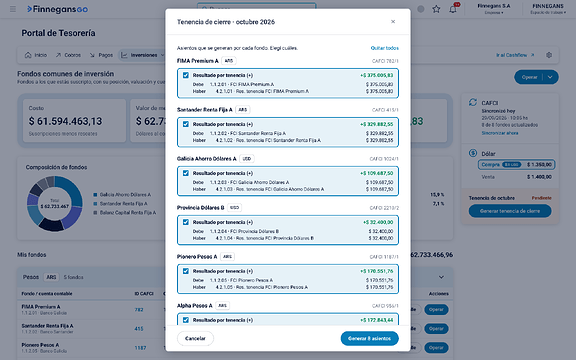Viewport: 576px width, 360px height.
Task: Click the funds composition donut chart
Action: [x=54, y=204]
